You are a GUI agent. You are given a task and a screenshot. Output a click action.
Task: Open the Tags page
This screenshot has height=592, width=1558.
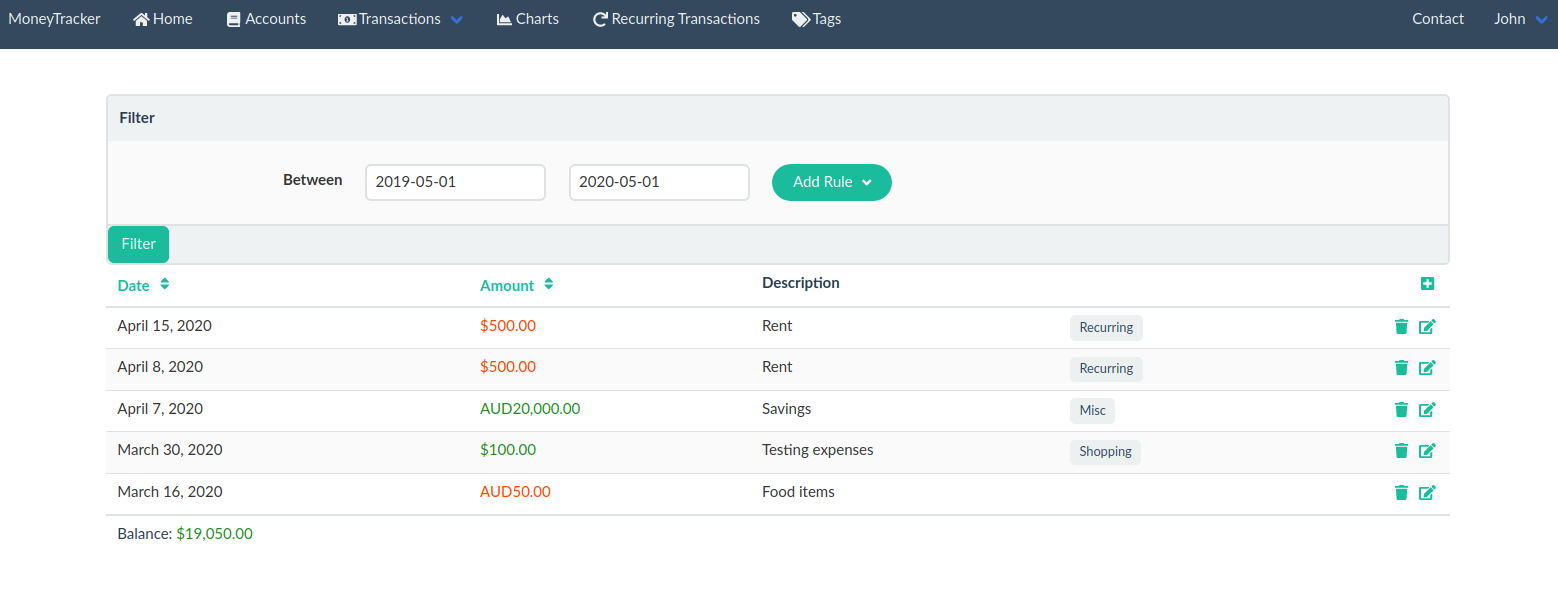[817, 19]
